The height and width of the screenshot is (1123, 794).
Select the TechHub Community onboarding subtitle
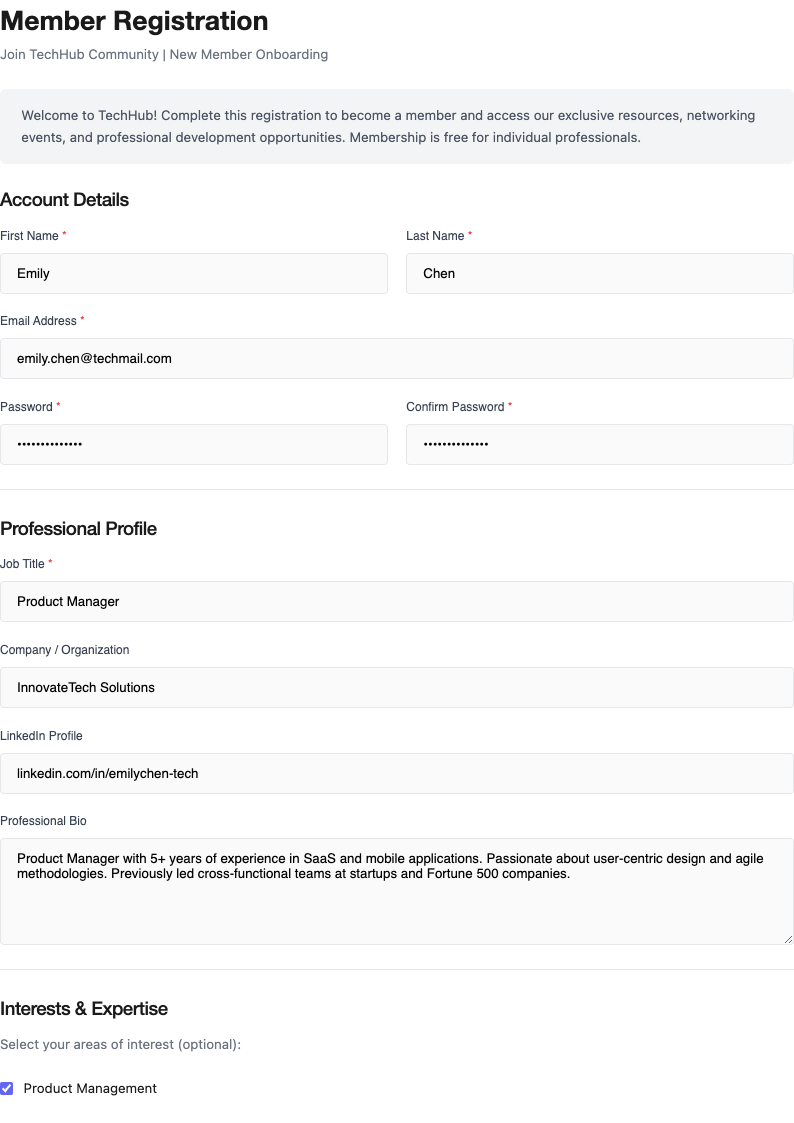[164, 54]
